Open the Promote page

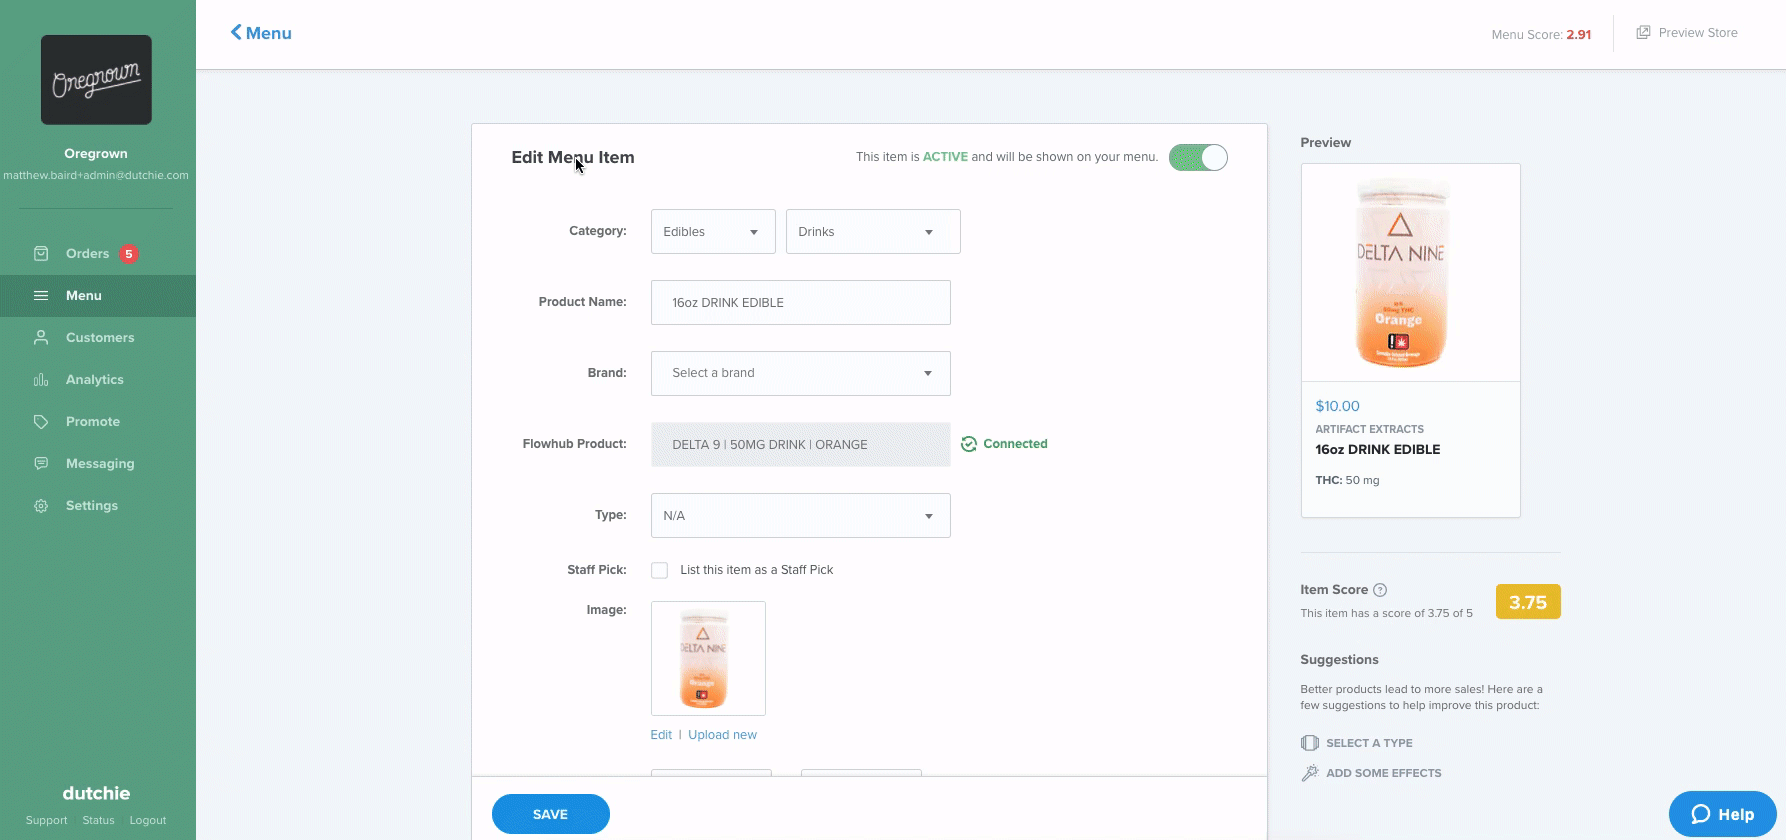coord(98,422)
